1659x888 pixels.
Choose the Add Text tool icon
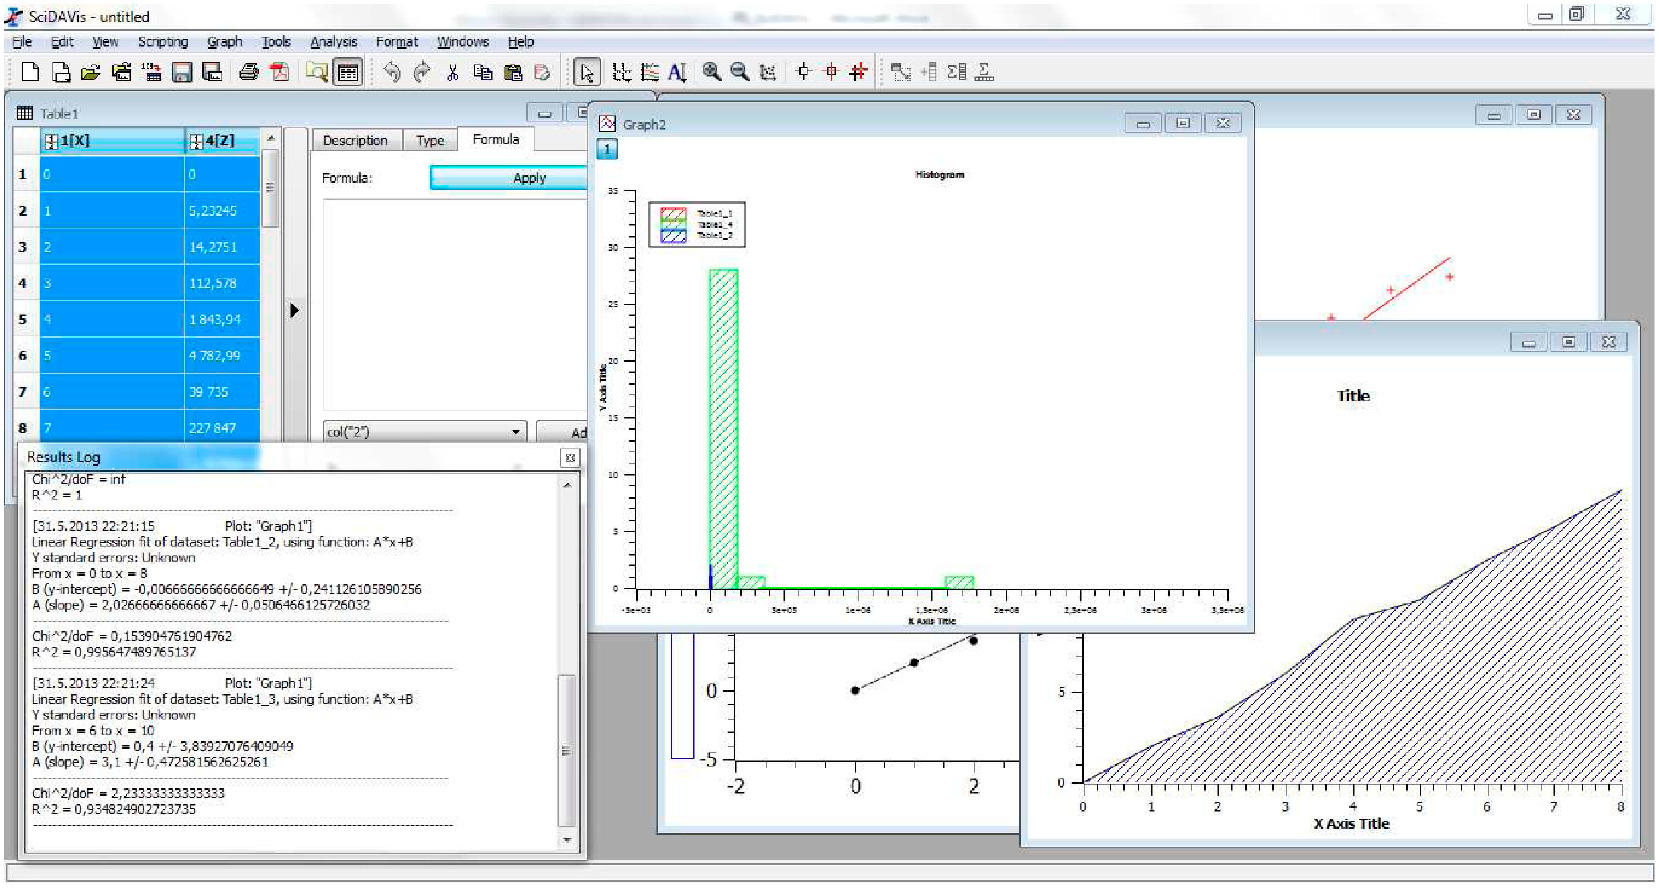point(677,72)
